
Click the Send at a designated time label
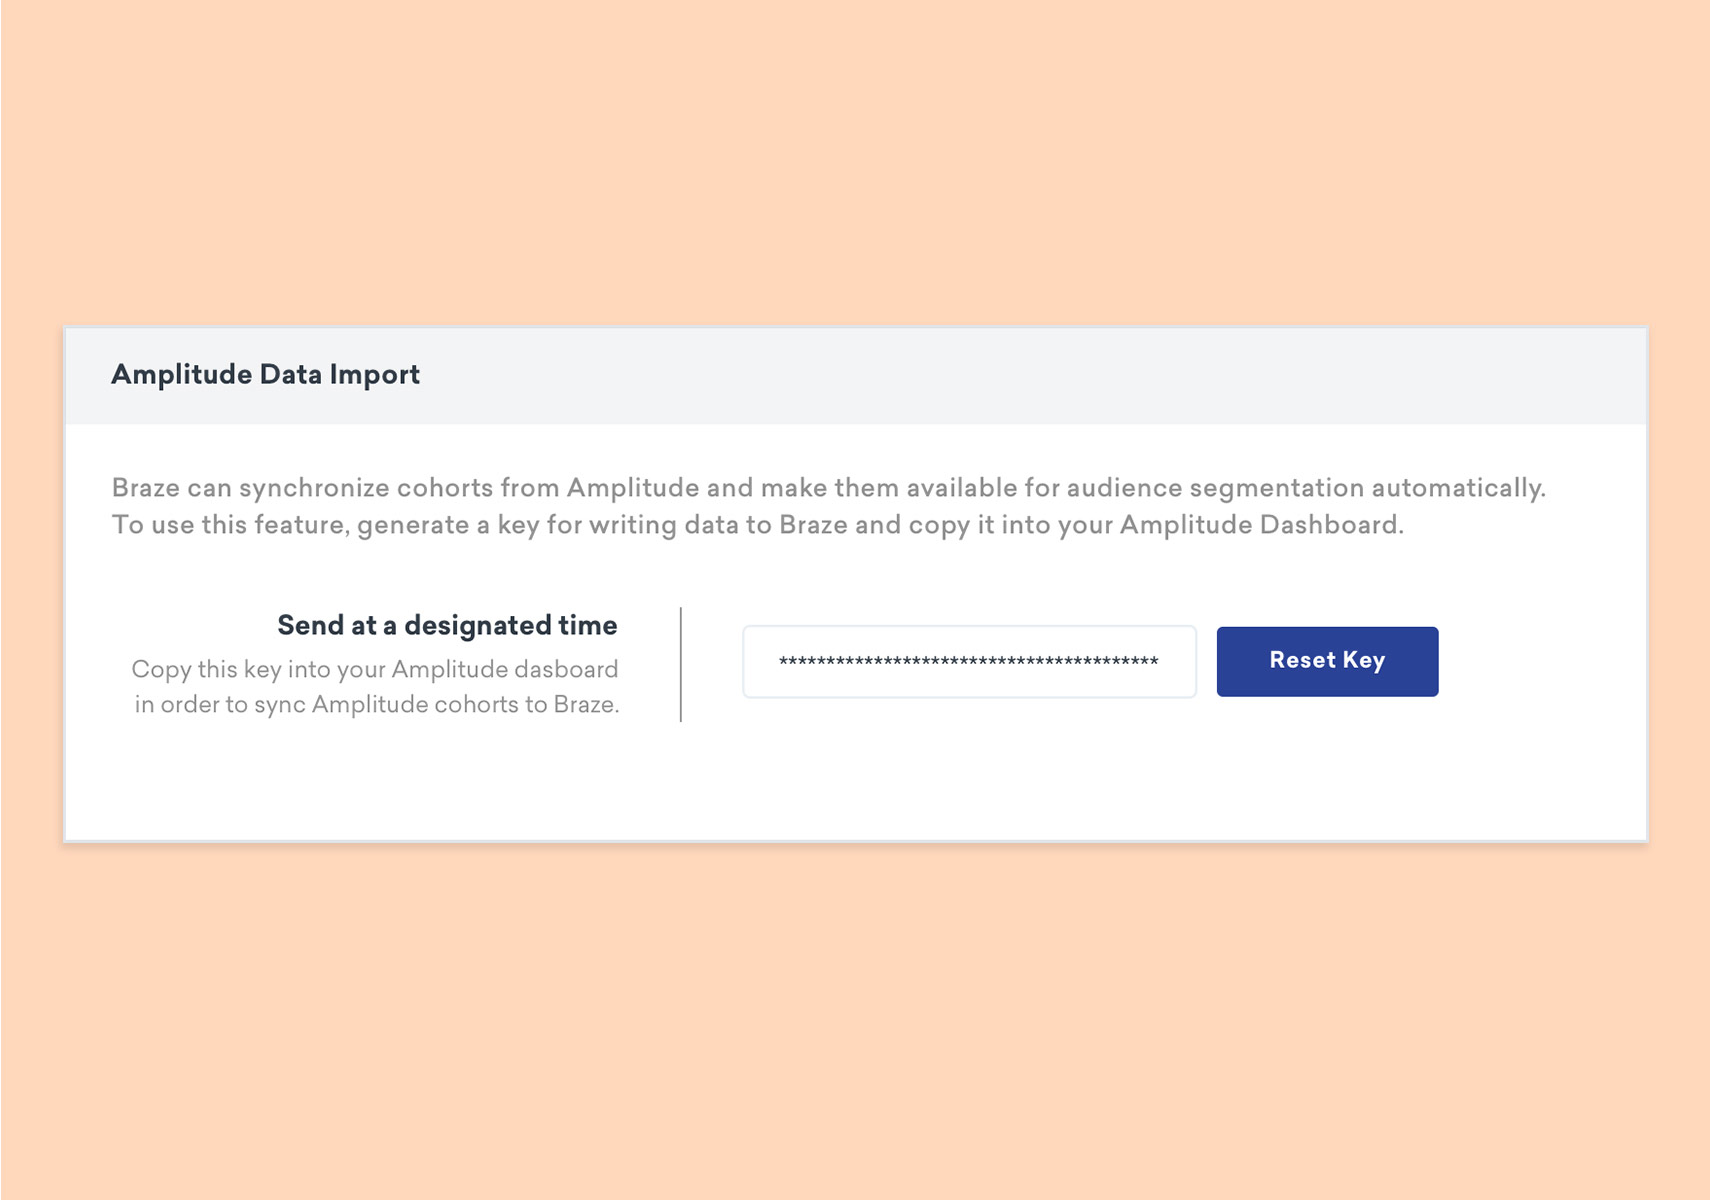click(446, 625)
